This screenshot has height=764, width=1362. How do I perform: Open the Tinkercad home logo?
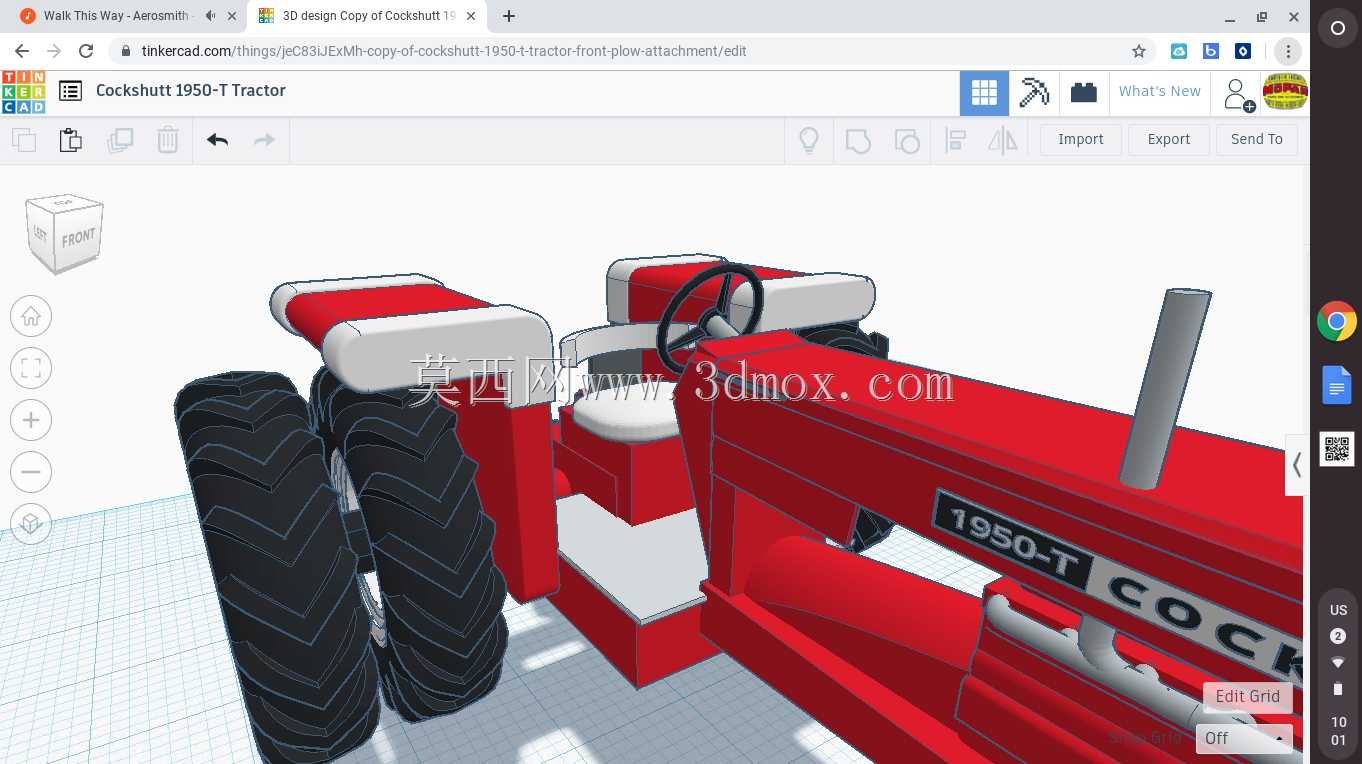24,92
